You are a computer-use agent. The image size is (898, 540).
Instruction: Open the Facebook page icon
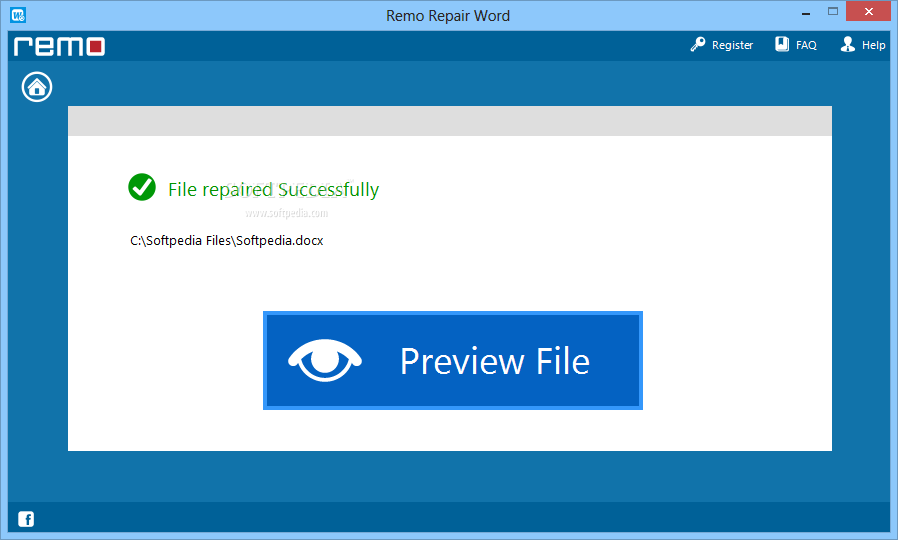coord(26,519)
